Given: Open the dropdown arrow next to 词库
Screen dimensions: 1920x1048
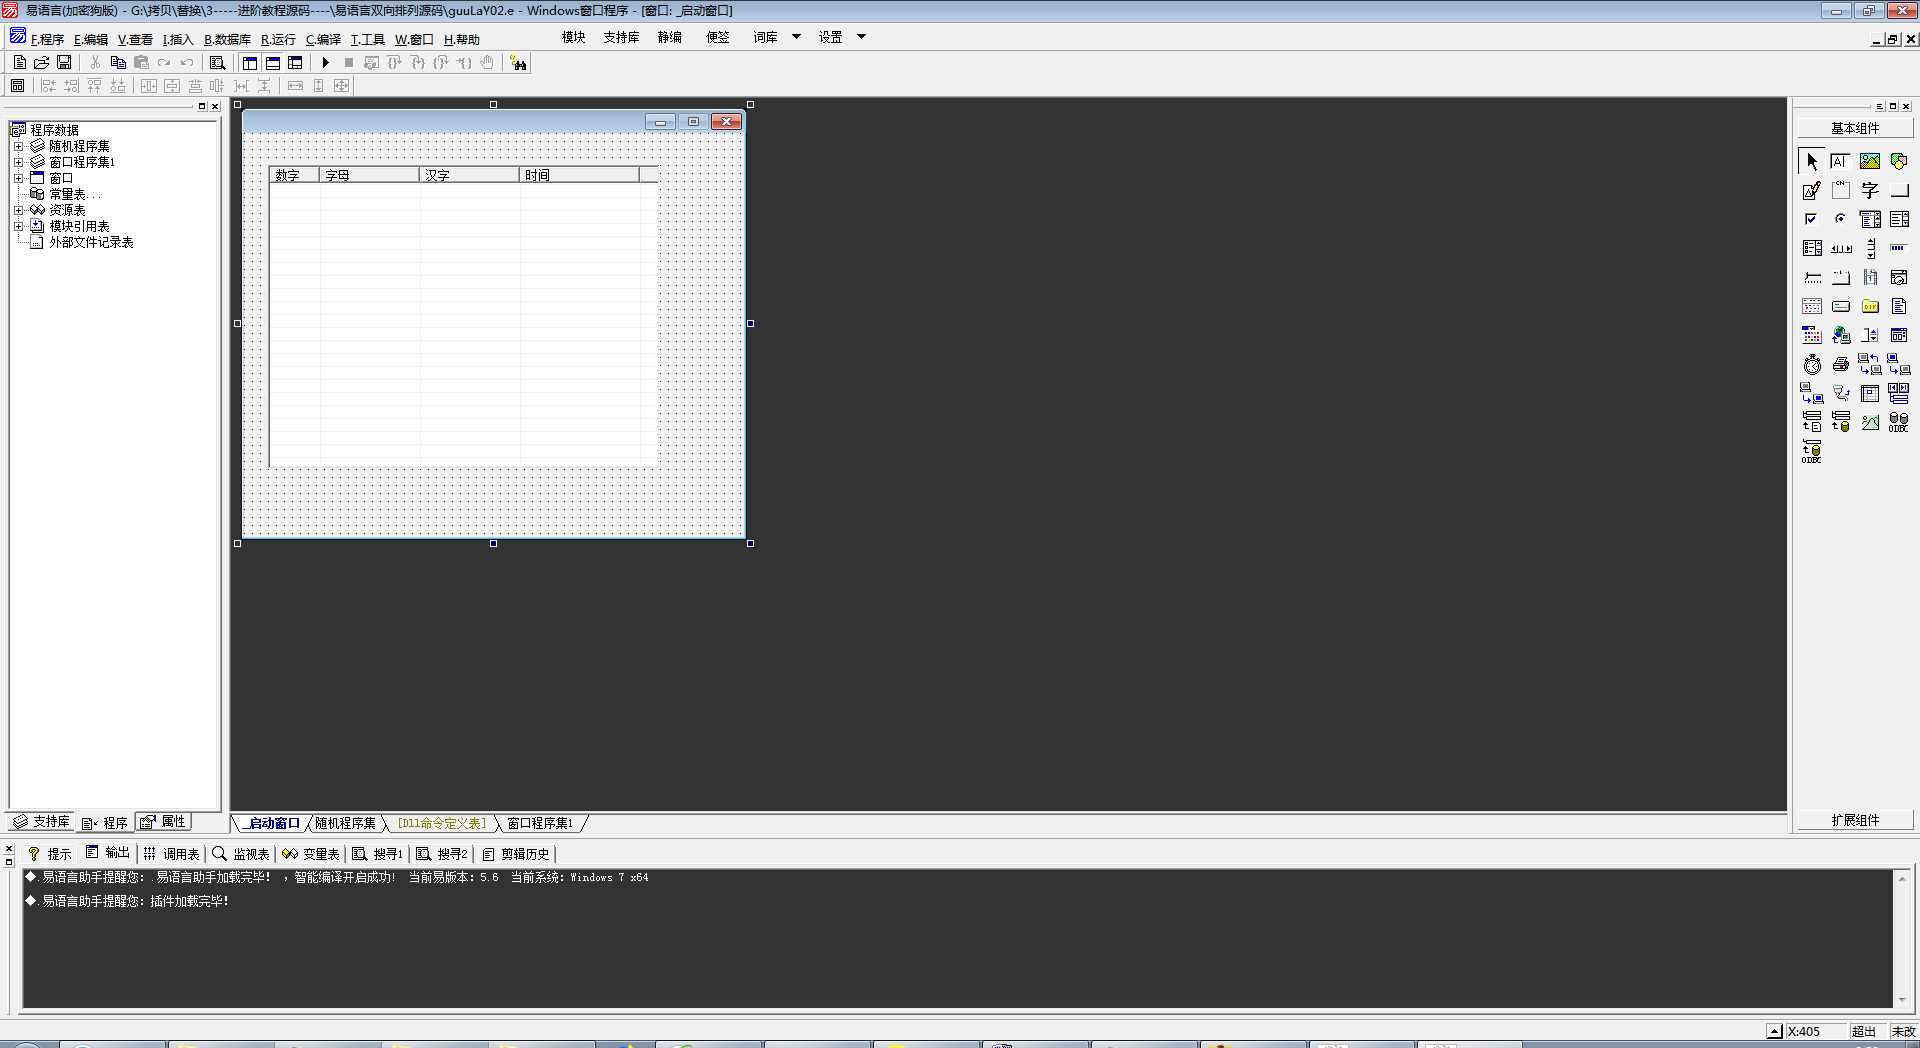Looking at the screenshot, I should click(797, 37).
